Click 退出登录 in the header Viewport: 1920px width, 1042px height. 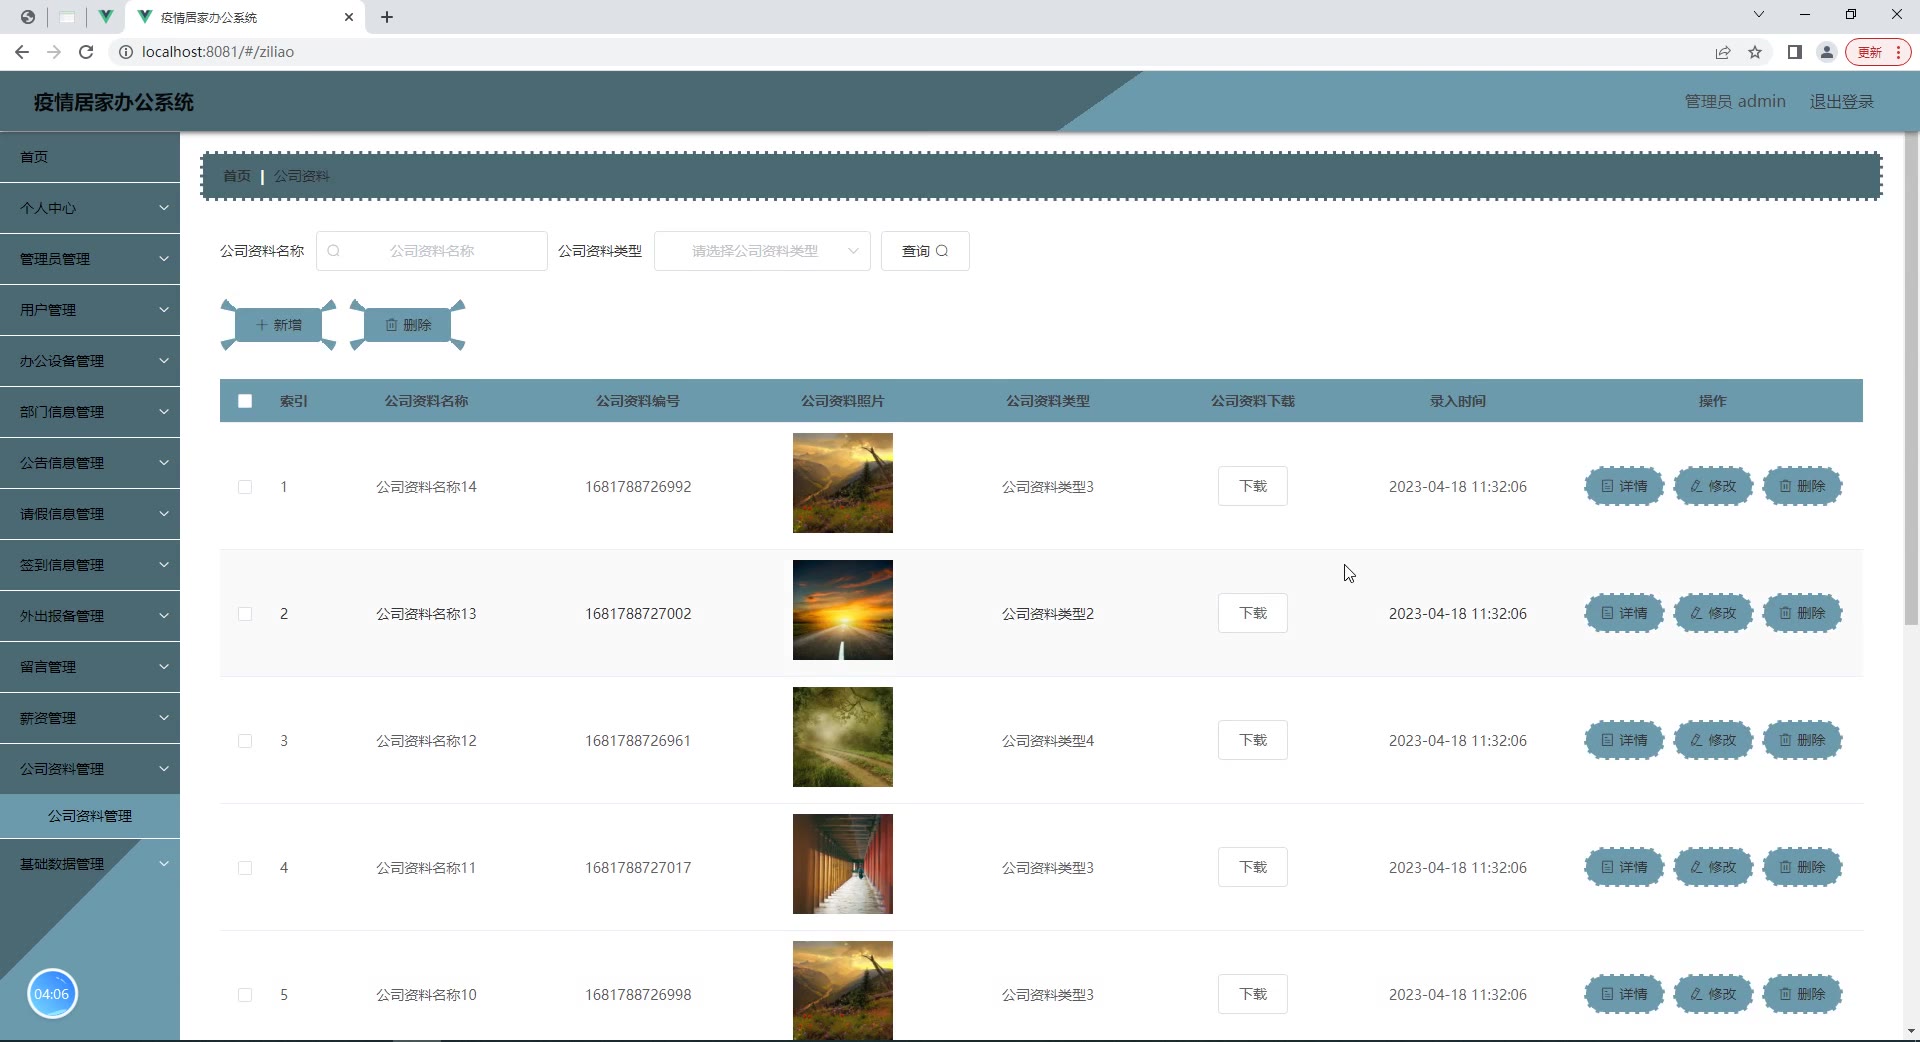point(1841,102)
